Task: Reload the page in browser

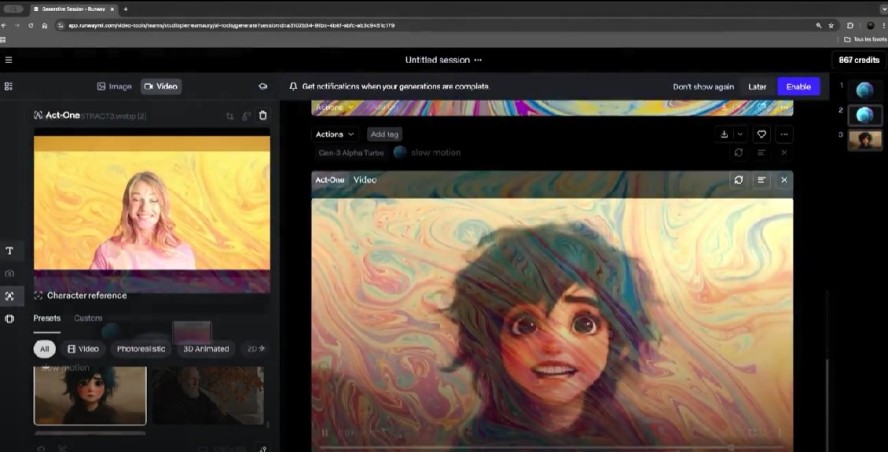Action: click(31, 25)
